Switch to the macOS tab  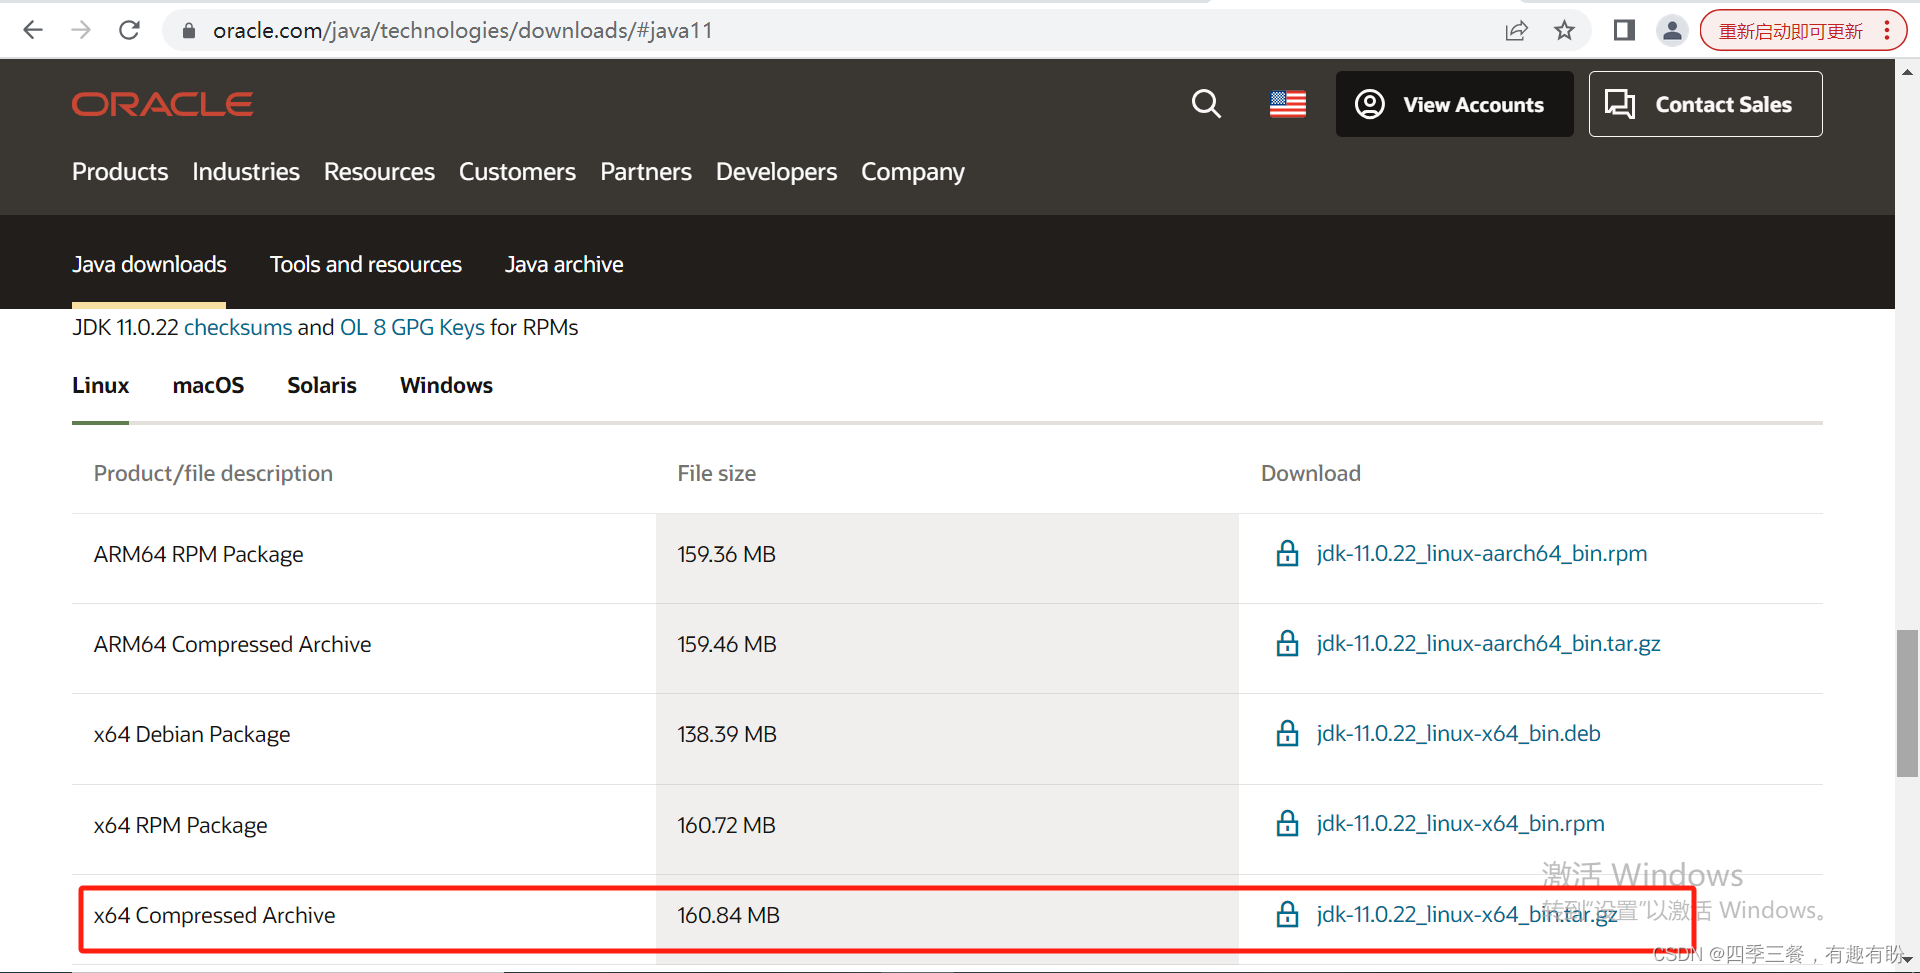[208, 385]
